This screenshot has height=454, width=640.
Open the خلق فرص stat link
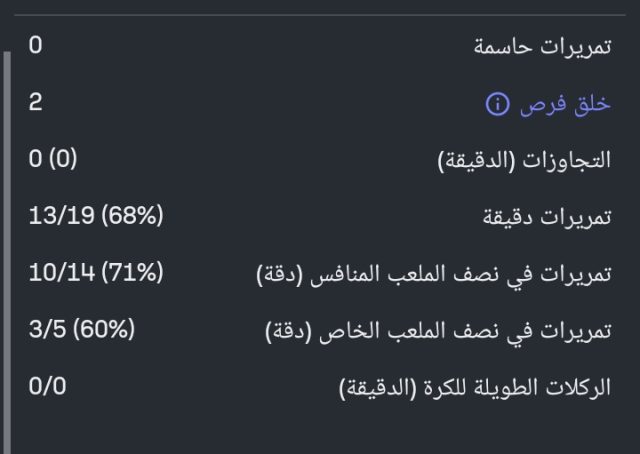coord(565,104)
